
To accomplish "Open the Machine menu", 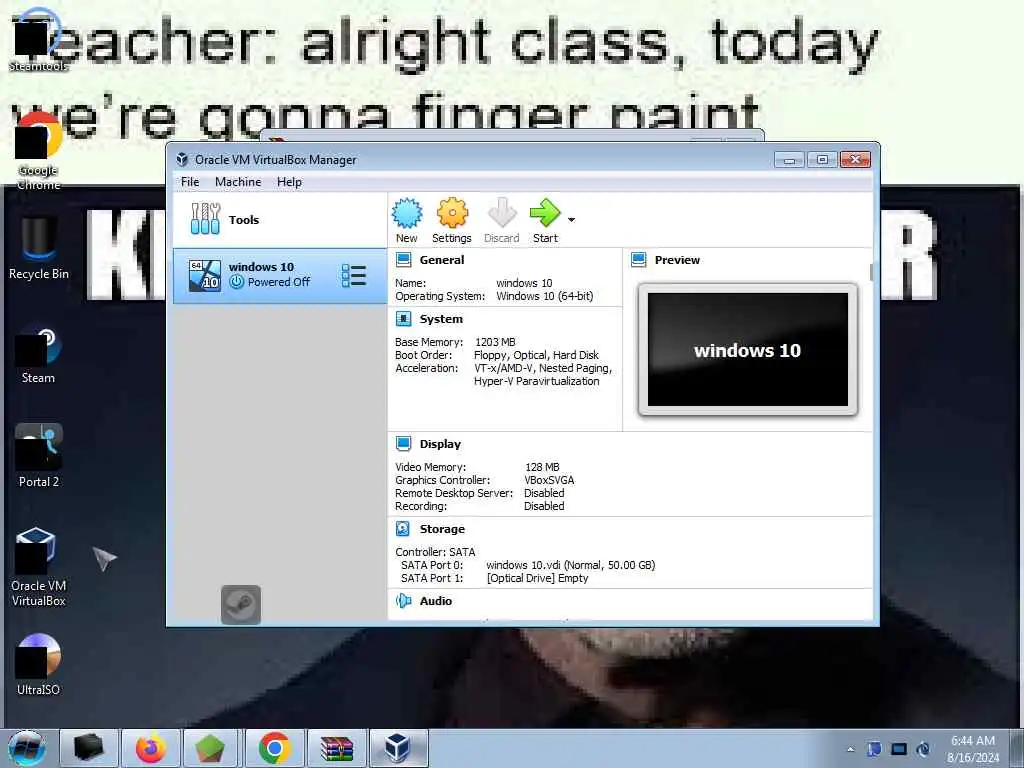I will point(238,182).
